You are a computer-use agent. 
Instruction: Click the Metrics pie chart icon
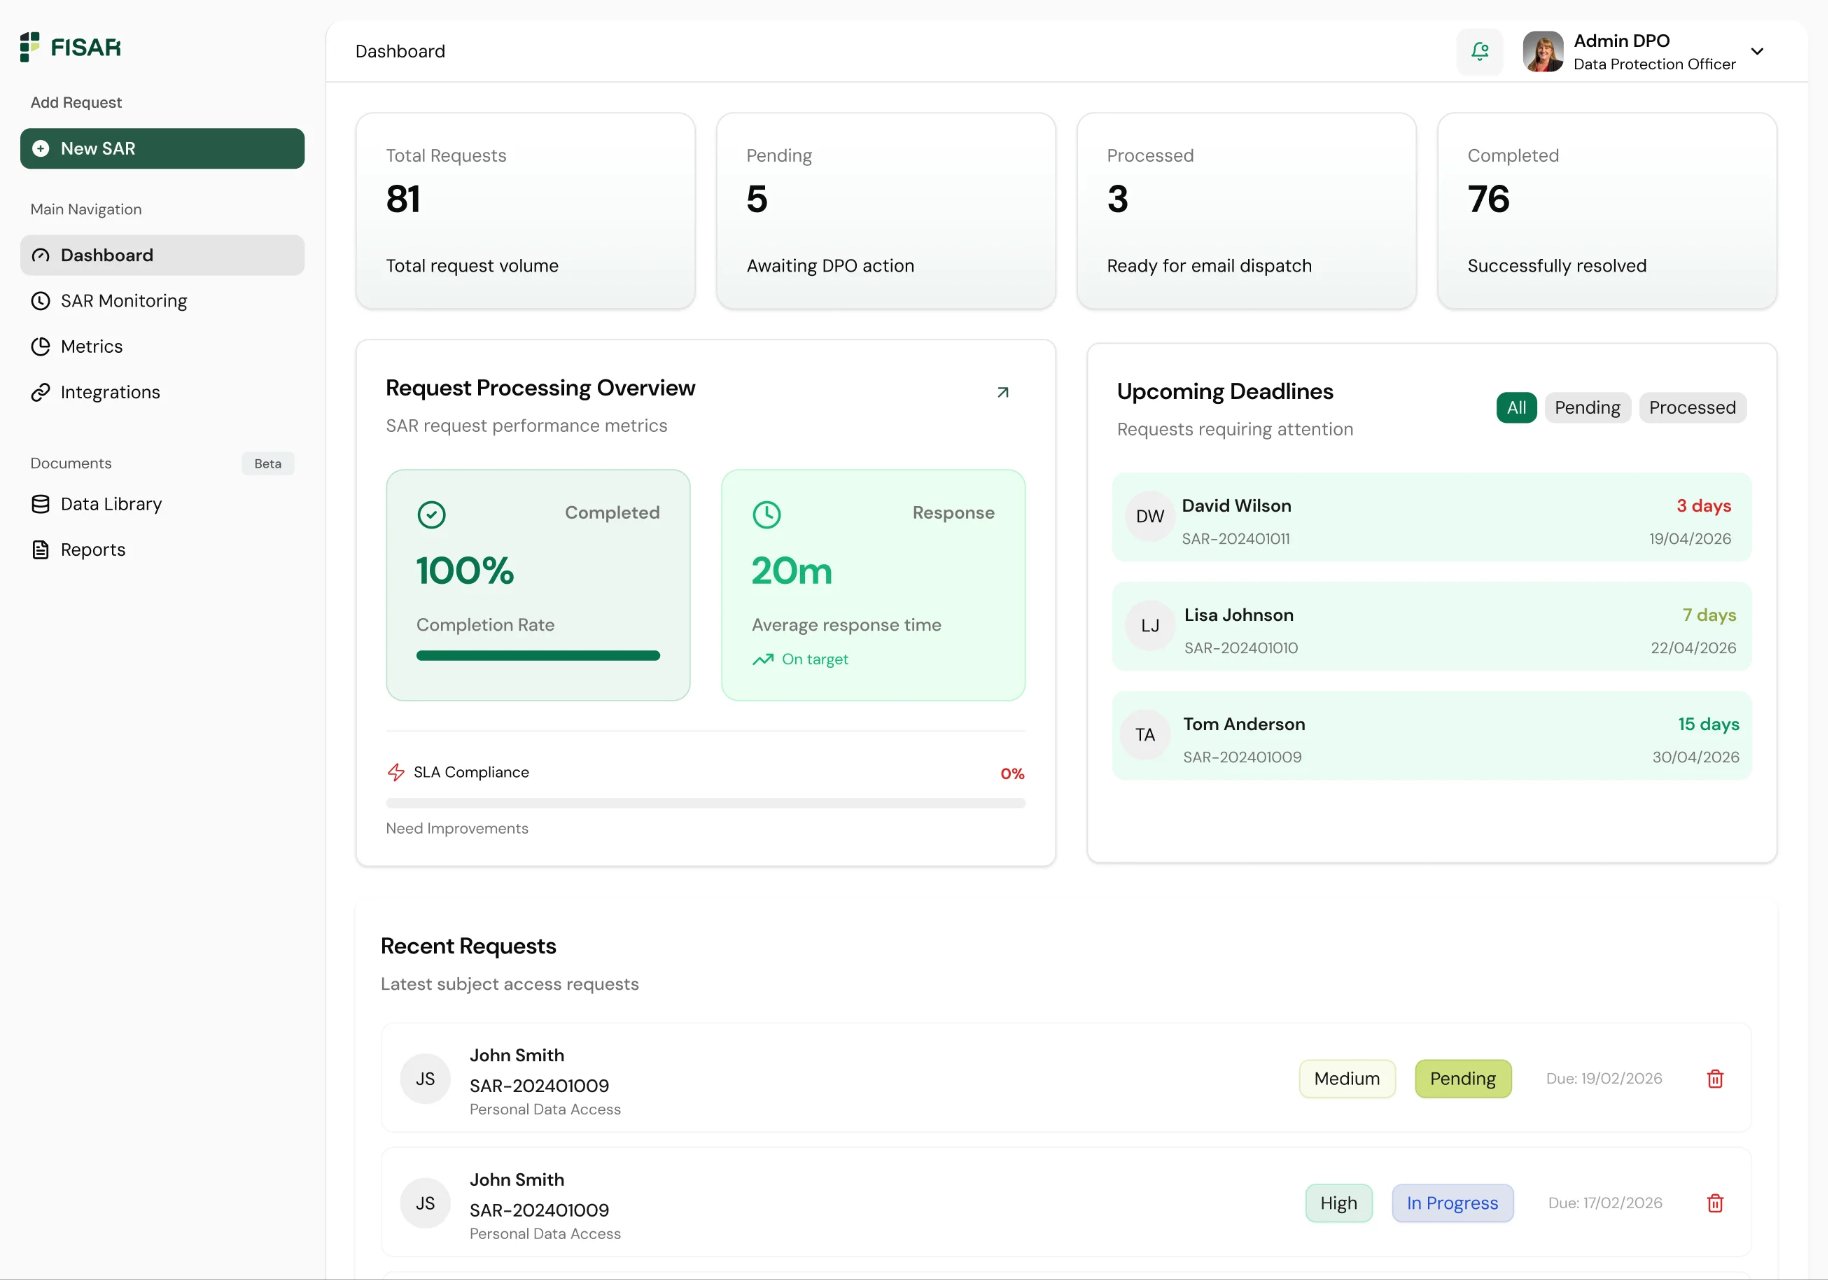(40, 347)
